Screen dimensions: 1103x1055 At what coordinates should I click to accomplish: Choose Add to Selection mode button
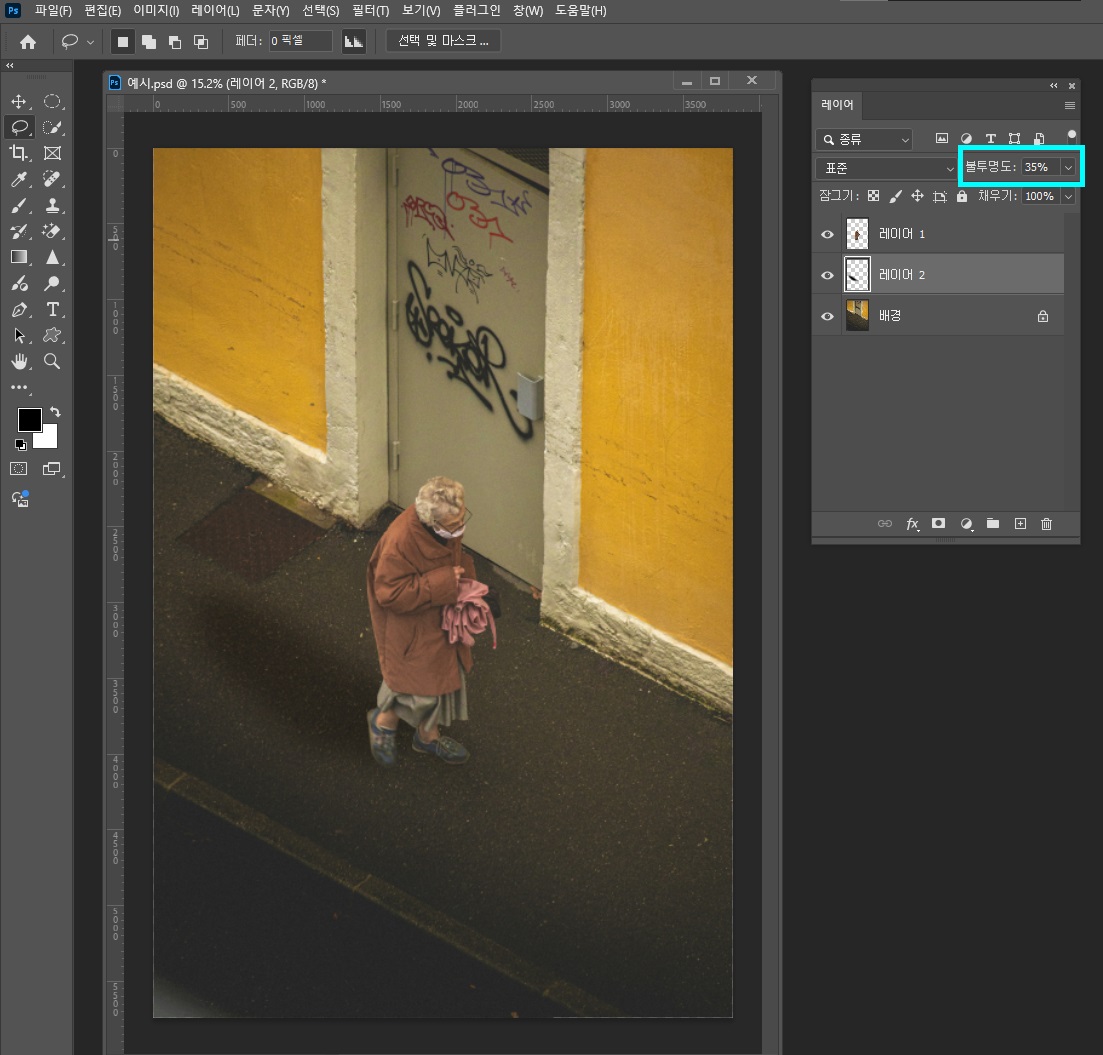click(x=148, y=42)
